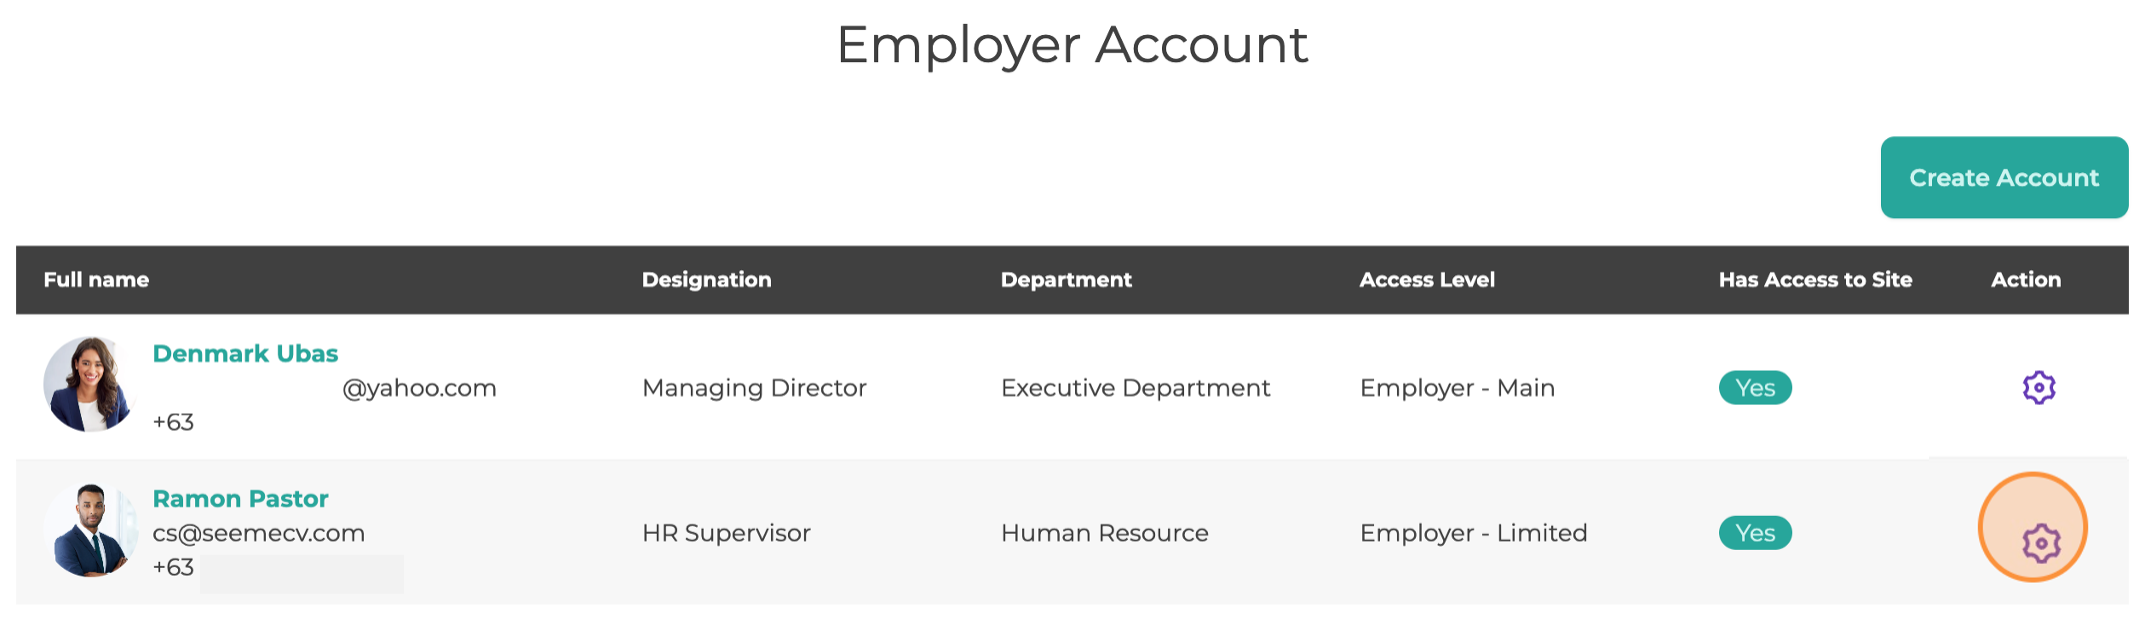Image resolution: width=2145 pixels, height=632 pixels.
Task: Click Has Access to Site column header
Action: tap(1815, 280)
